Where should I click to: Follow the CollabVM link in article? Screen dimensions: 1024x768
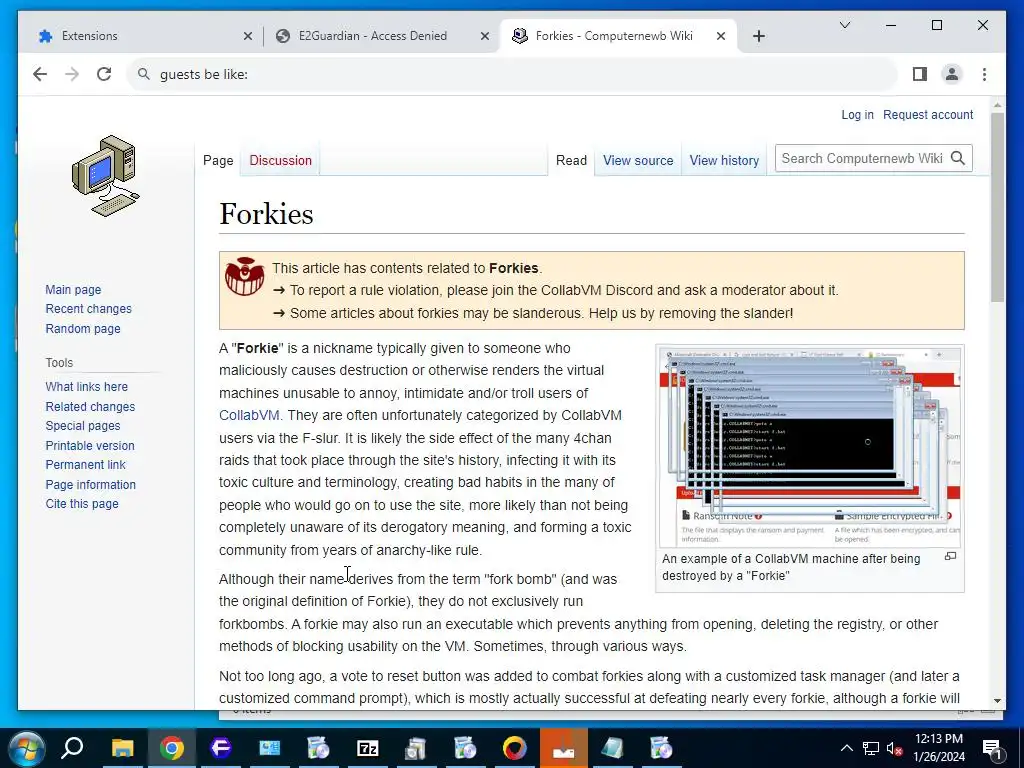[249, 415]
